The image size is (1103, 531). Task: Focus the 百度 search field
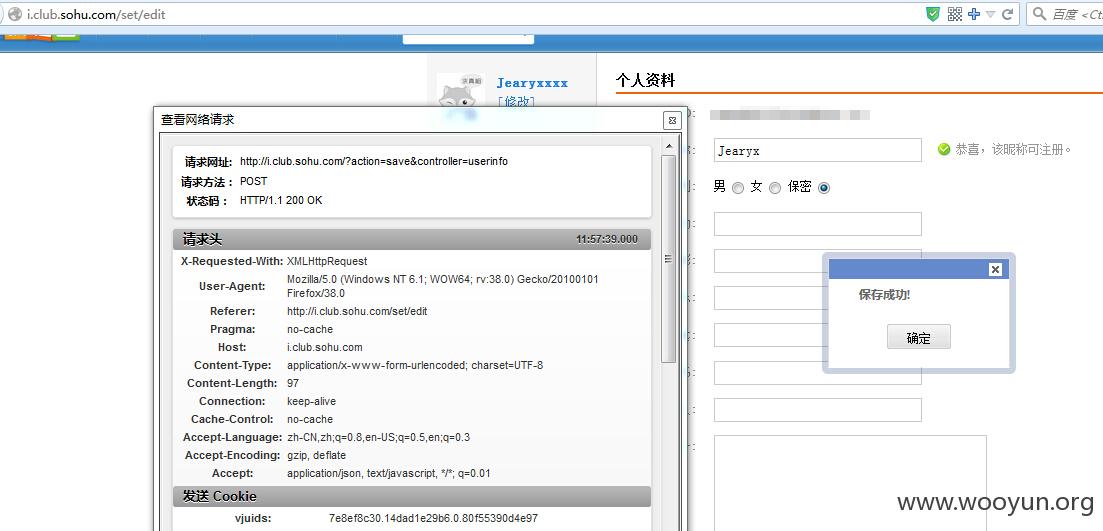pyautogui.click(x=1076, y=14)
